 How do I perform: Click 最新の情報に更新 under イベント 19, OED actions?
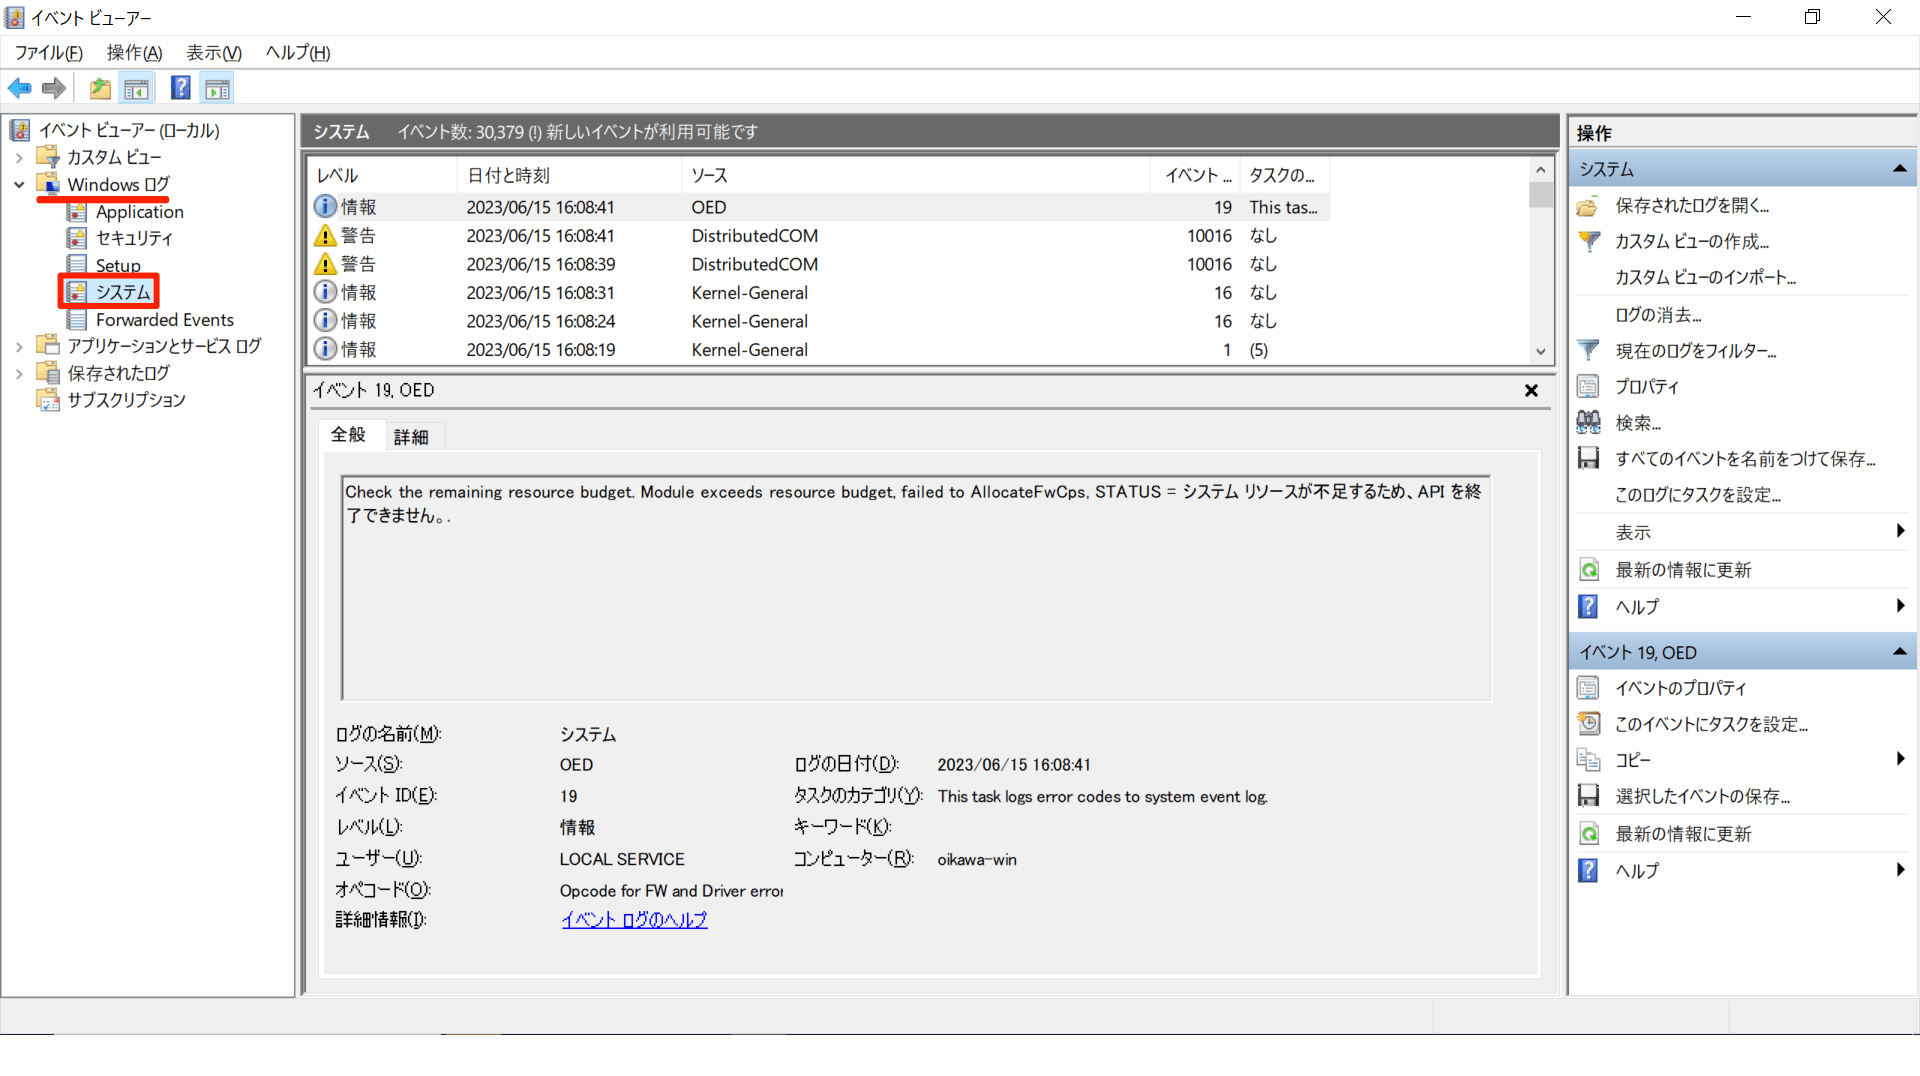click(1683, 834)
